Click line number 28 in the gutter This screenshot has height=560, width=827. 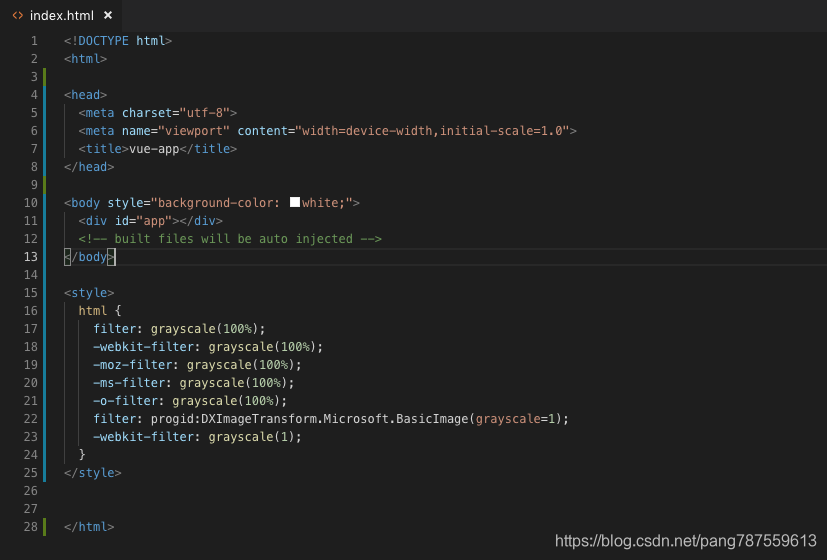31,527
